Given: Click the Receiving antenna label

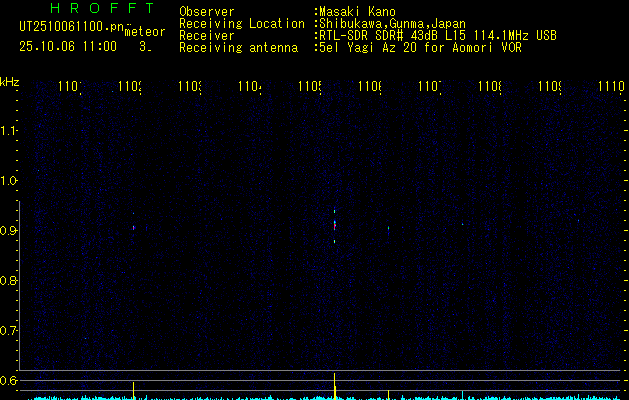Looking at the screenshot, I should click(238, 48).
